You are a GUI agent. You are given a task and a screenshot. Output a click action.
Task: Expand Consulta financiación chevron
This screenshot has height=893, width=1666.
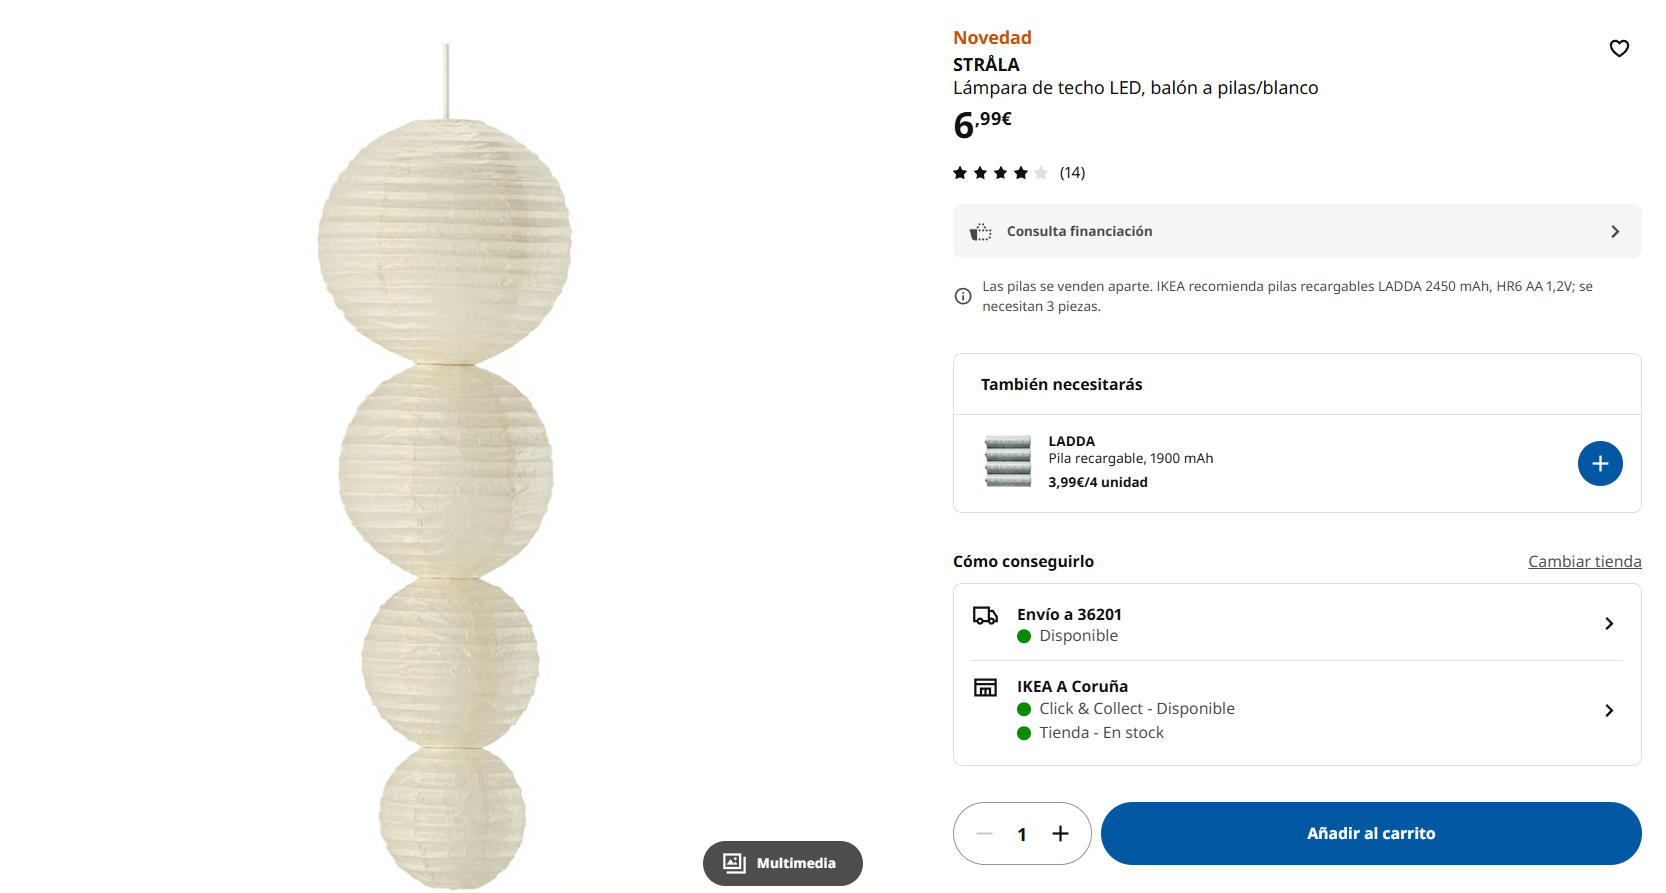1615,232
